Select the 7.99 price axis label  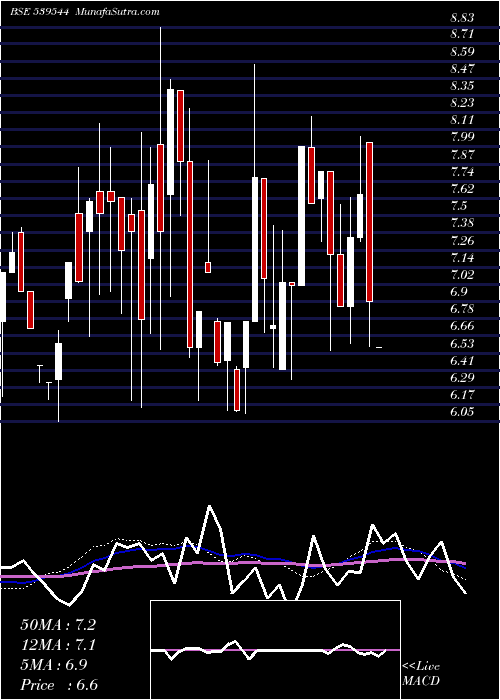coord(462,137)
